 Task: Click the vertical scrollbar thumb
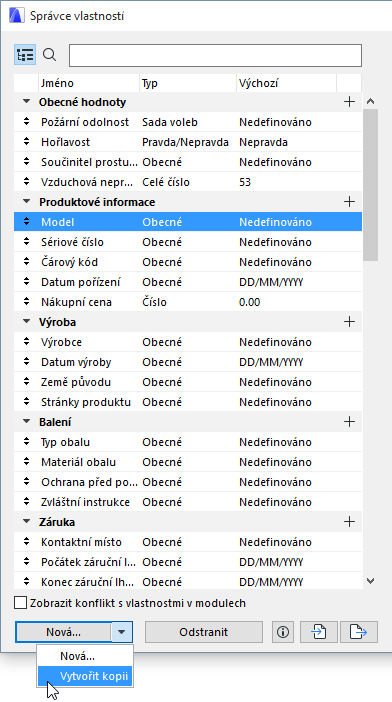[x=371, y=184]
